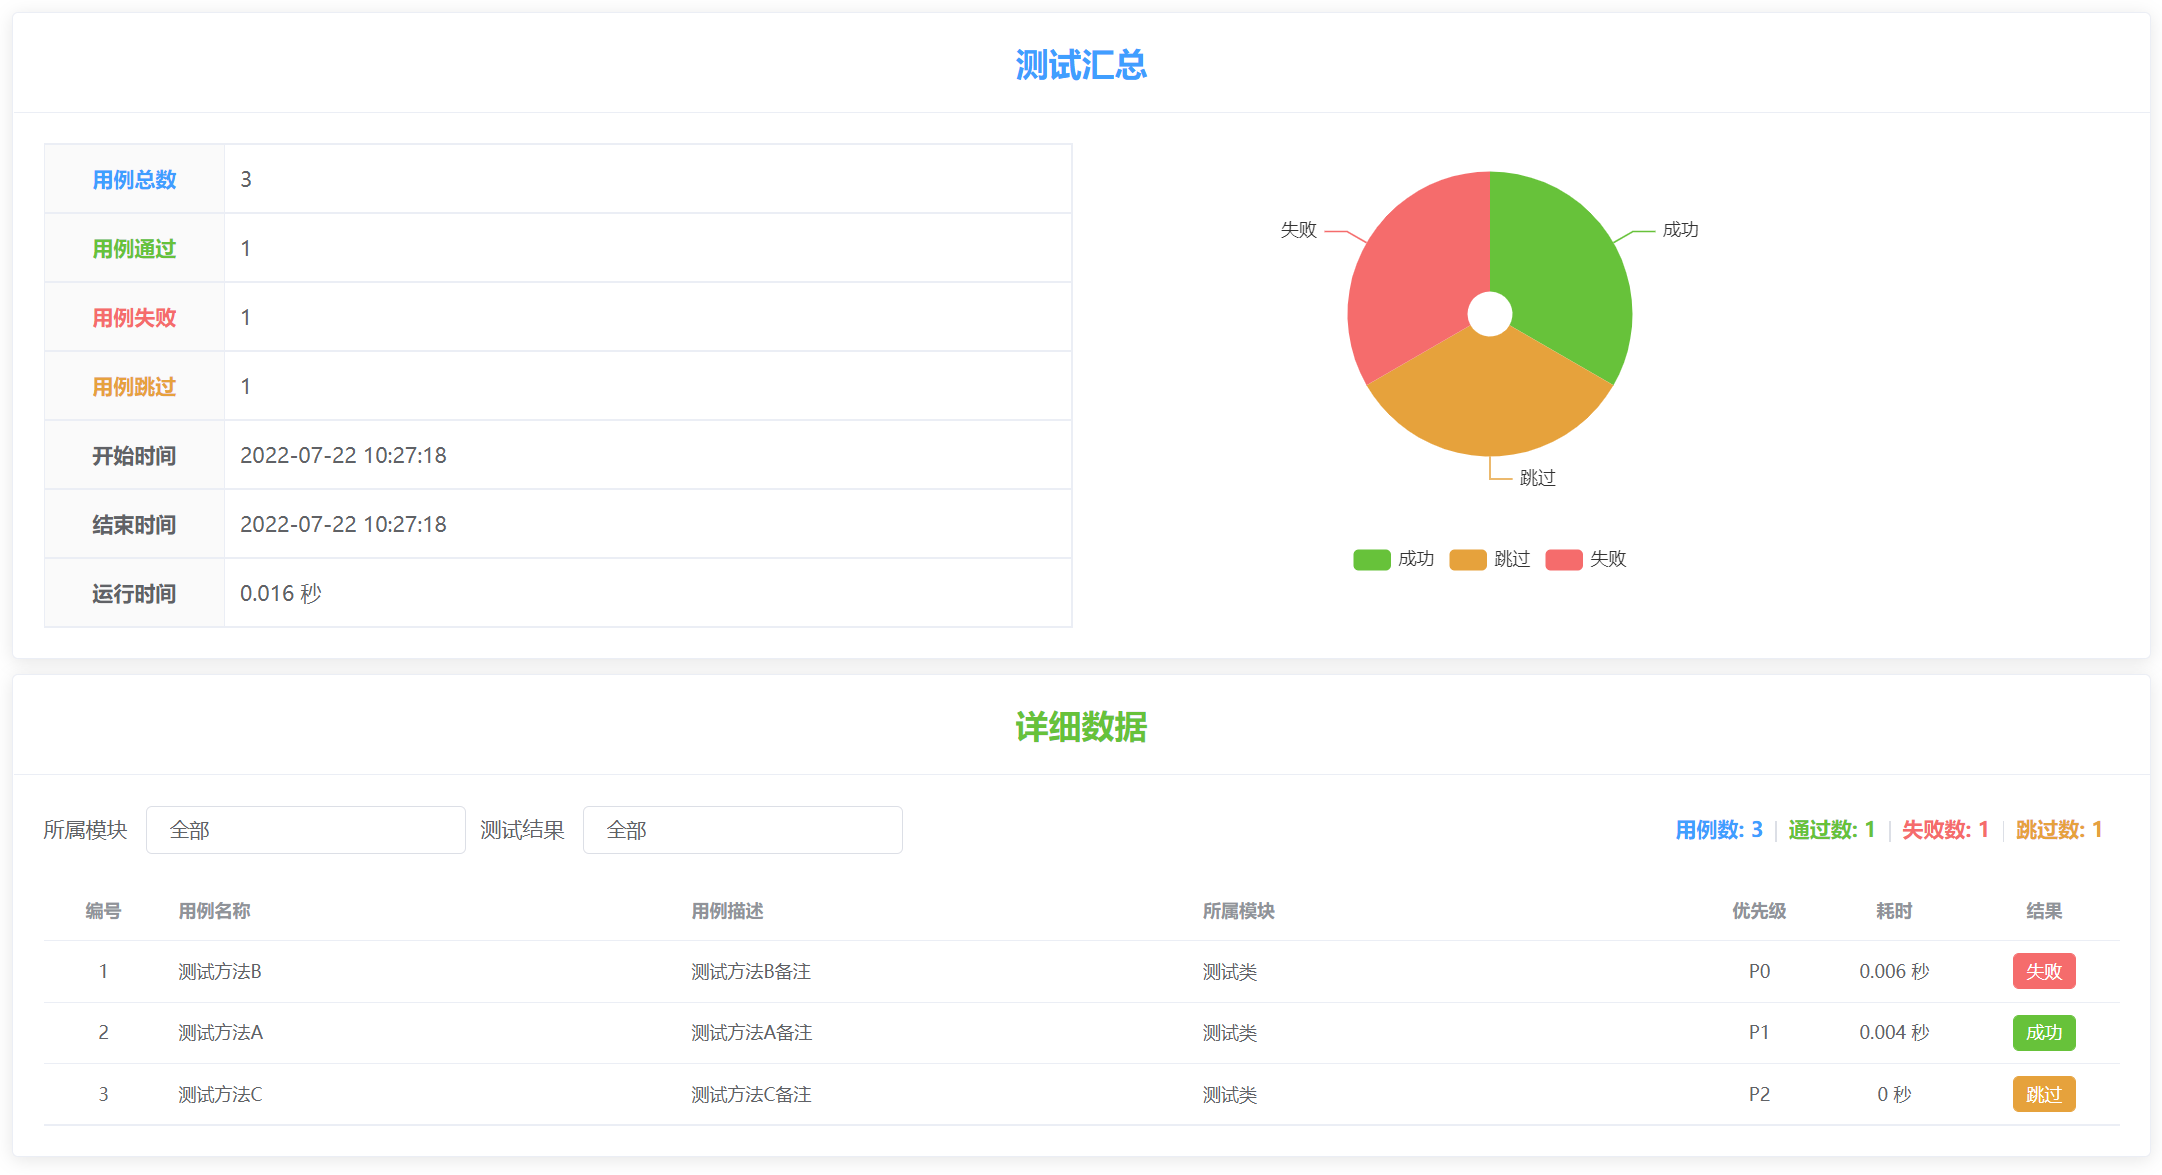Viewport: 2162px width, 1175px height.
Task: Click the 用例数: 3 stat link
Action: pos(1718,829)
